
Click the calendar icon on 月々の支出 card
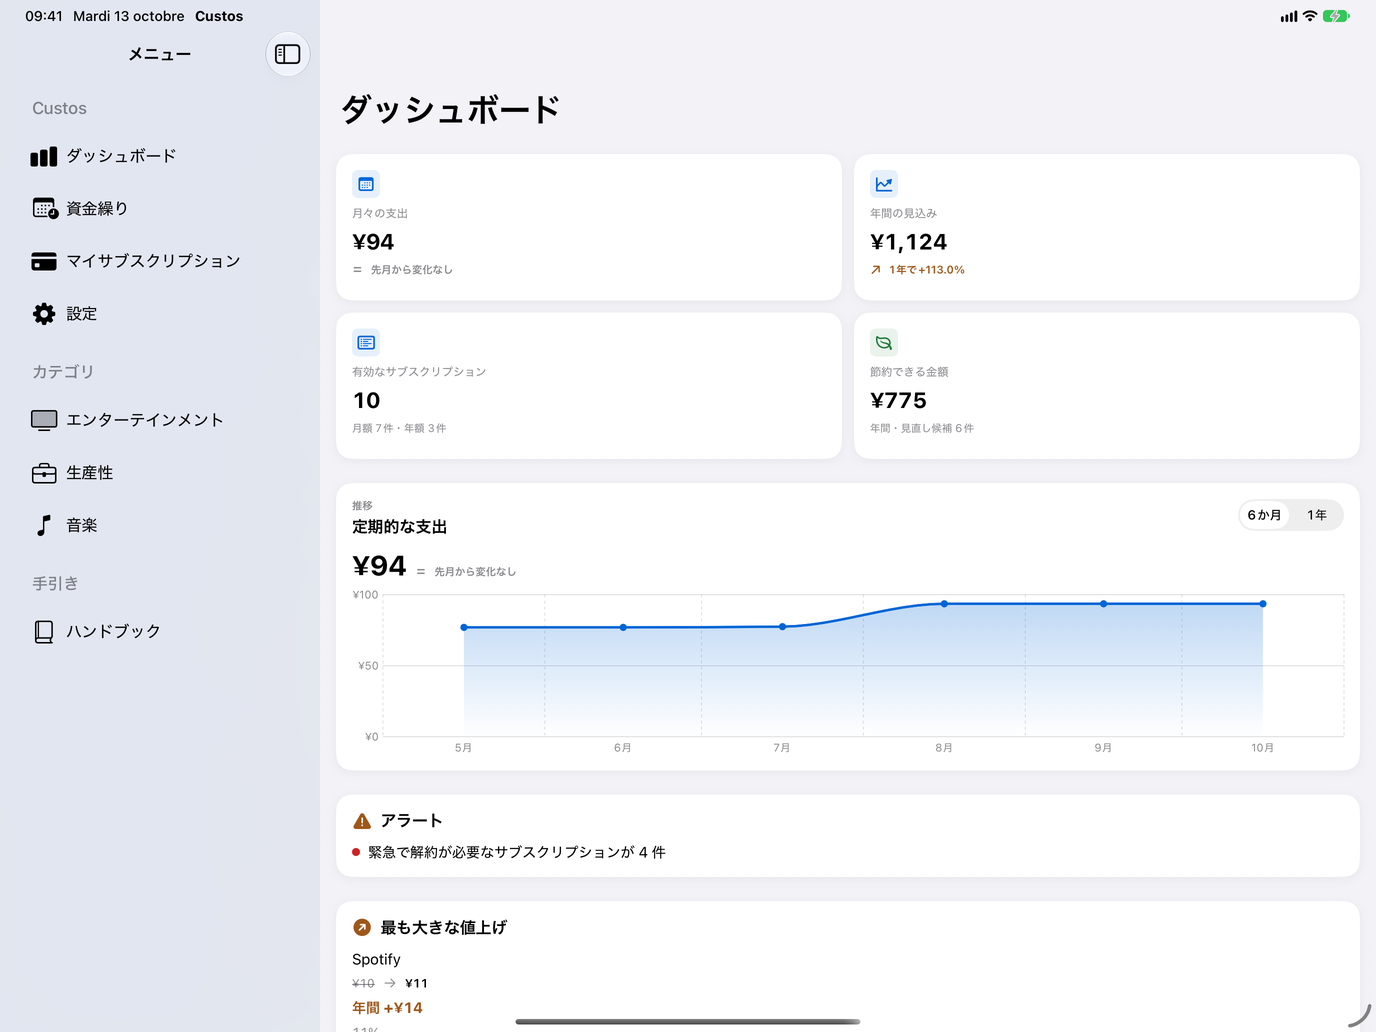pos(366,184)
